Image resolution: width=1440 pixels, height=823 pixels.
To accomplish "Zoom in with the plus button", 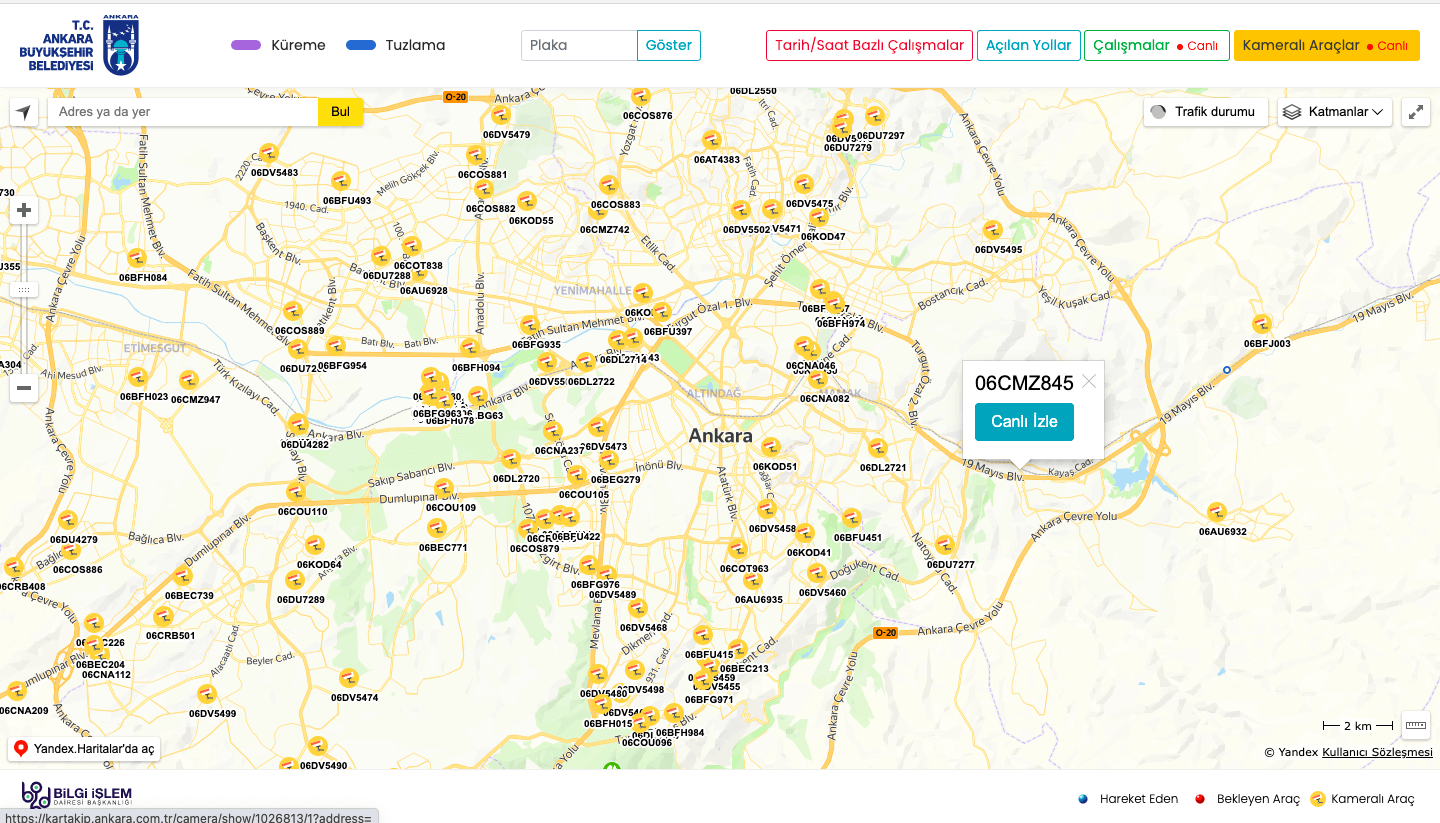I will pyautogui.click(x=24, y=211).
